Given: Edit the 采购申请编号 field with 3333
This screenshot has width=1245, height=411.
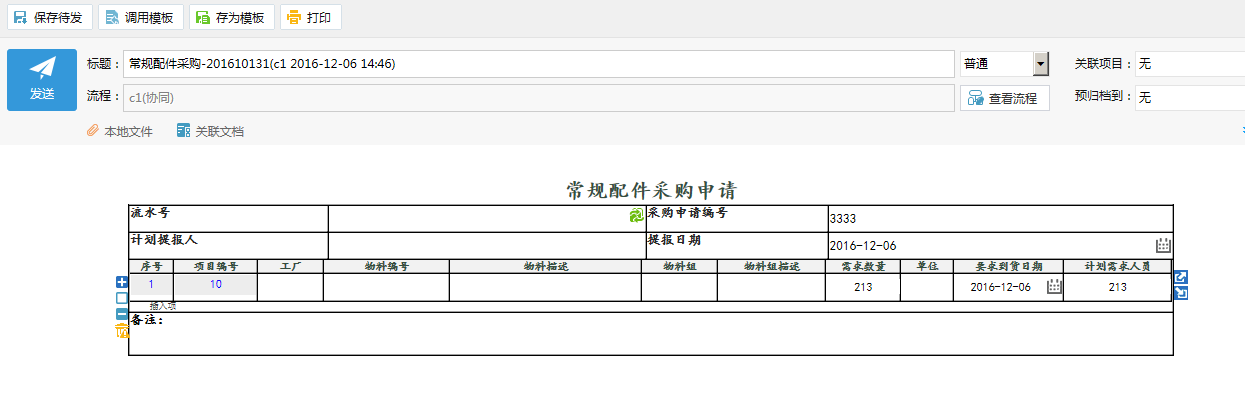Looking at the screenshot, I should (999, 219).
